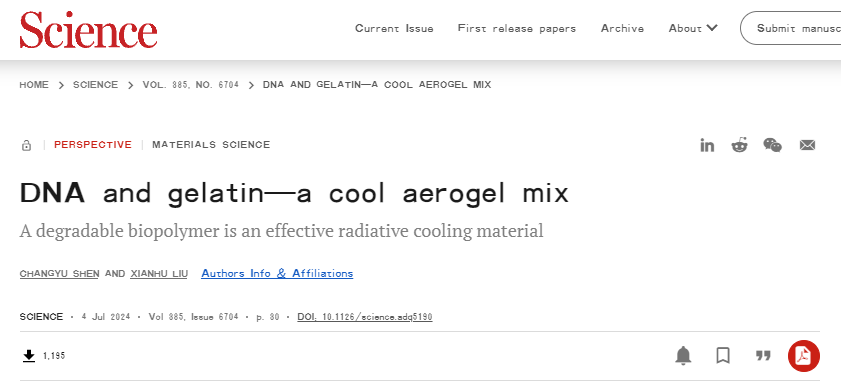Open the DOI 10.1126/science.adq5190 link
This screenshot has width=841, height=381.
365,317
